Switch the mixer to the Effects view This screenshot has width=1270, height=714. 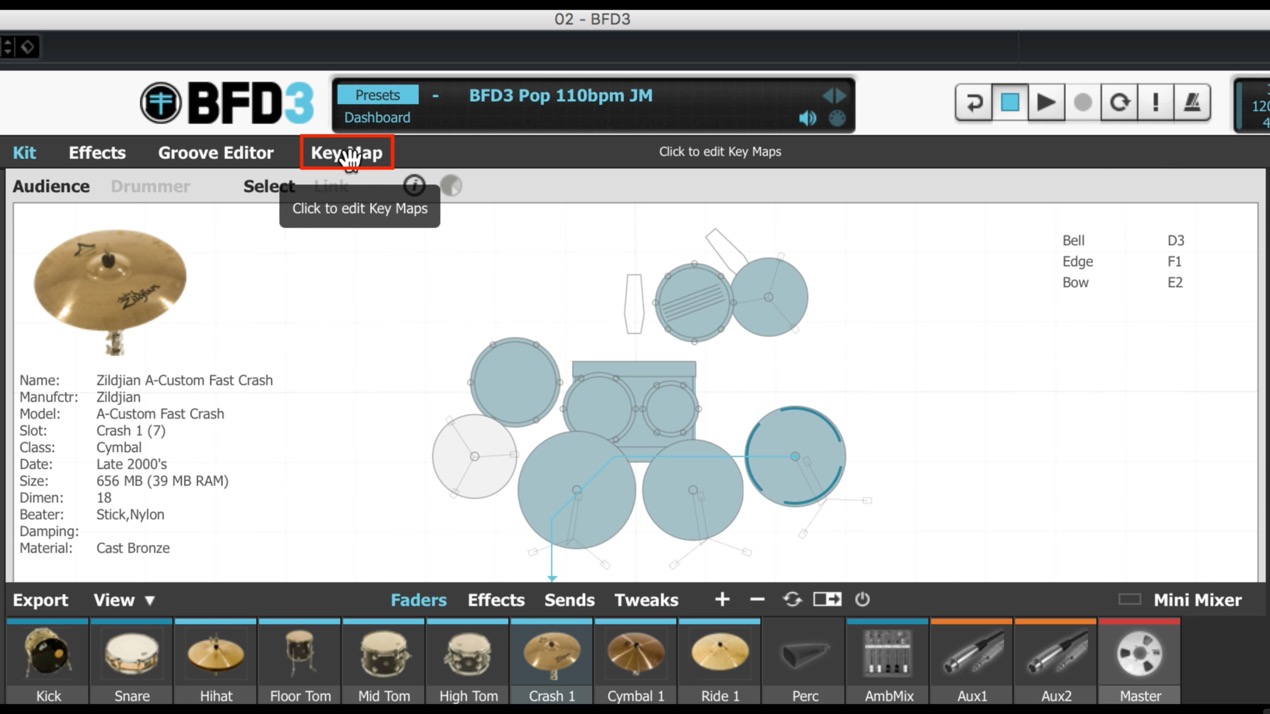point(496,600)
